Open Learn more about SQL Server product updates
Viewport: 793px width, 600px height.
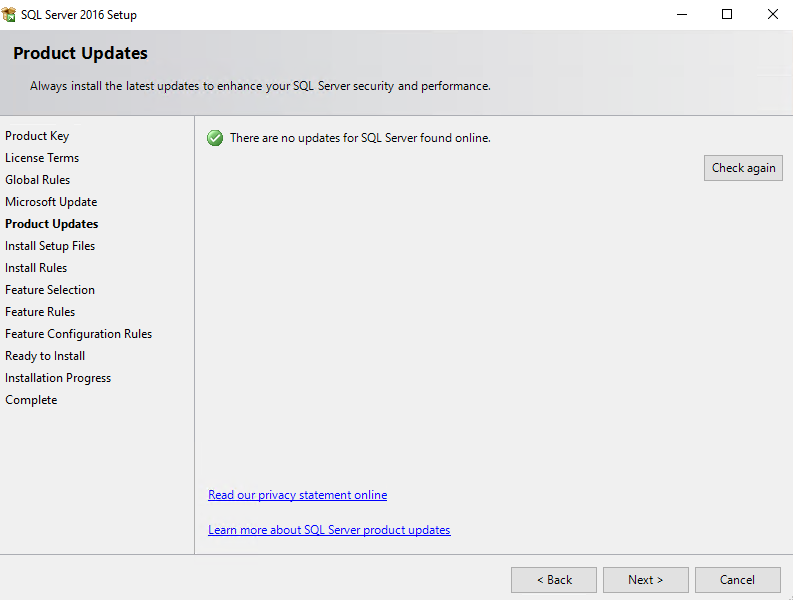pos(329,530)
